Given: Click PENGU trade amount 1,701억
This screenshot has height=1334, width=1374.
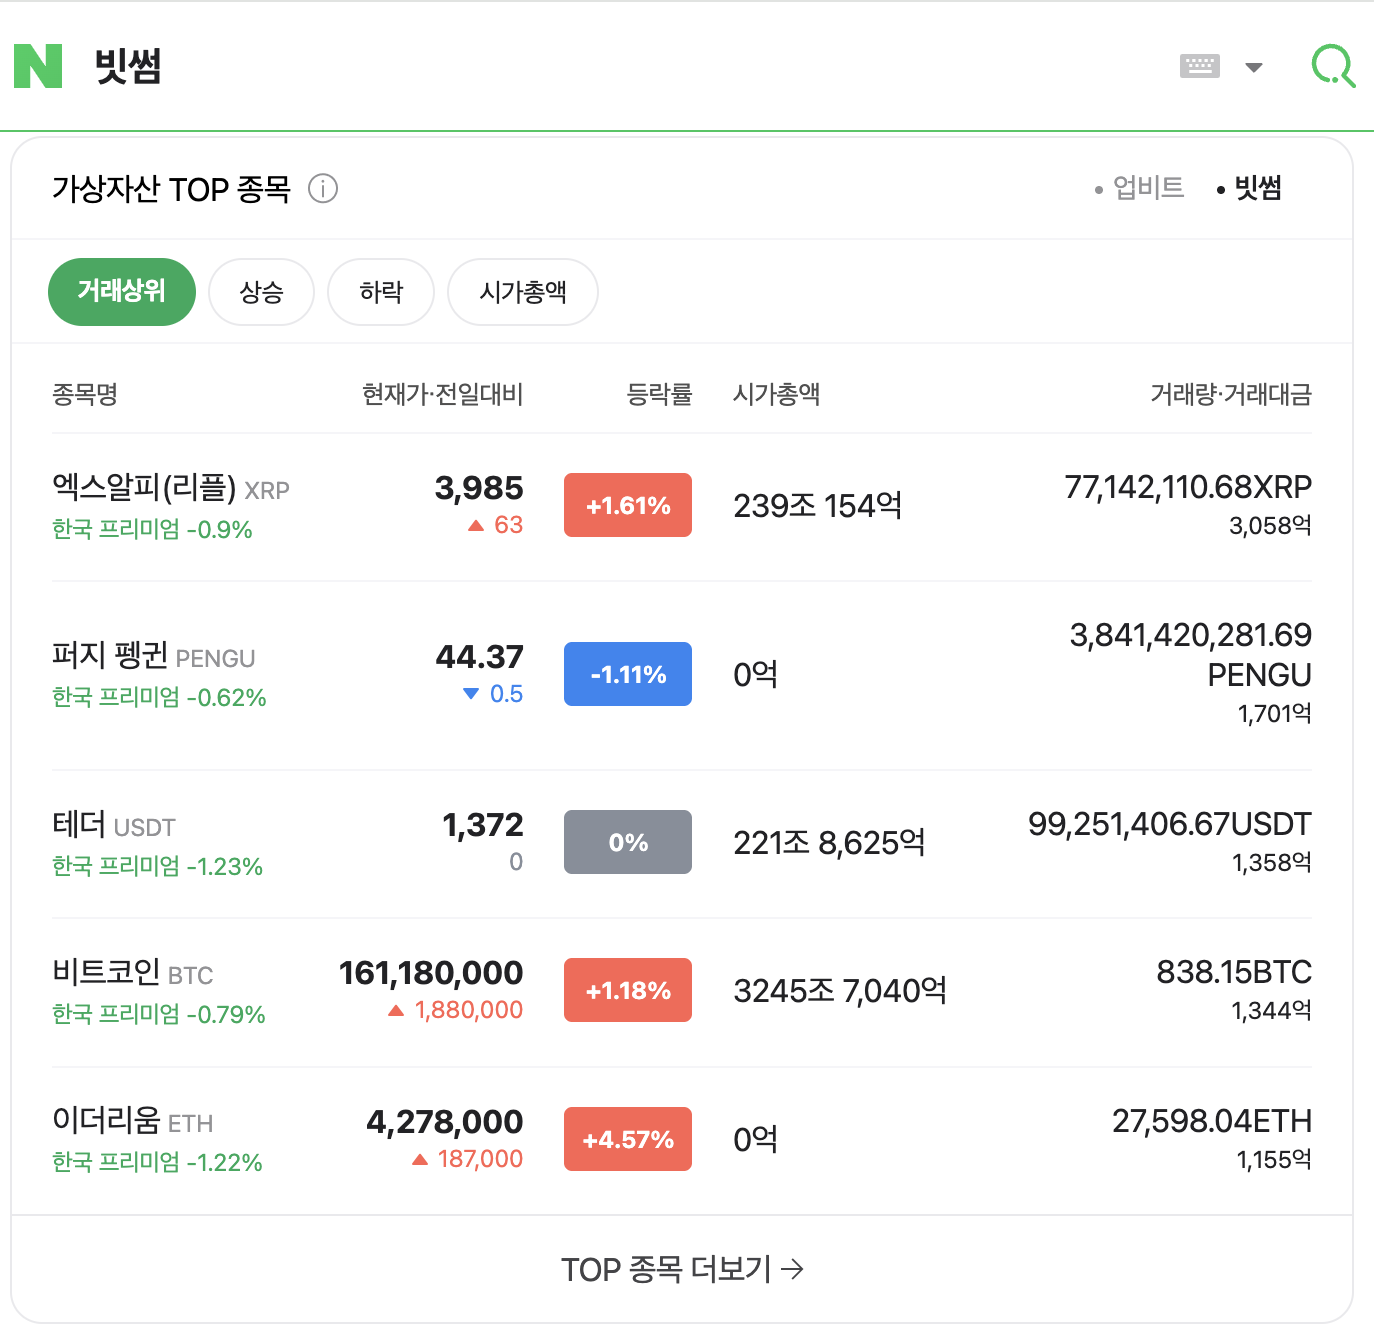Looking at the screenshot, I should point(1275,713).
